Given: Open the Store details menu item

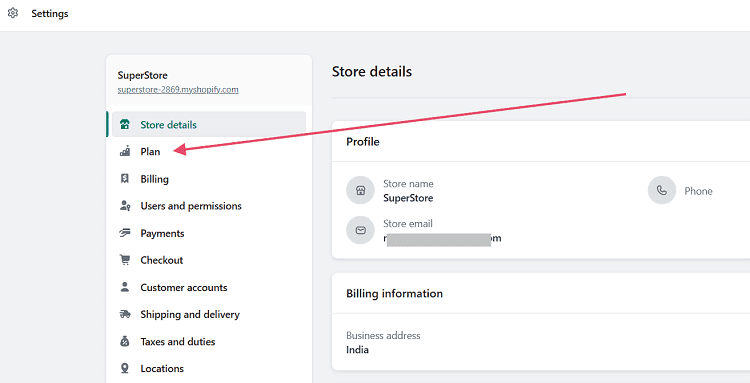Looking at the screenshot, I should [209, 125].
